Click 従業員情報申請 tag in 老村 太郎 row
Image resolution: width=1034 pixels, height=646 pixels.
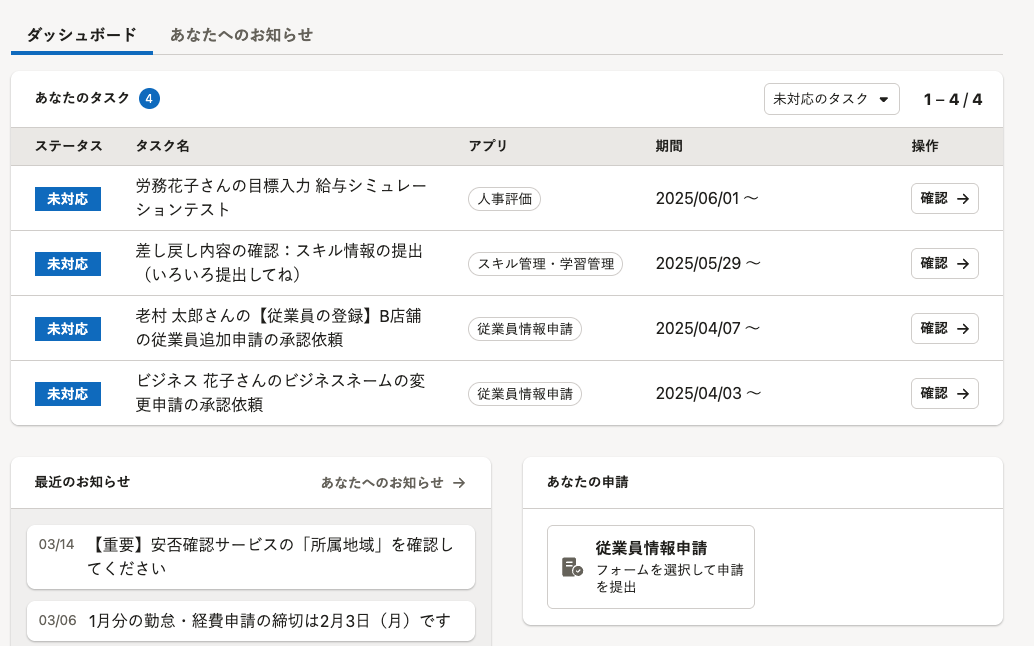(x=525, y=329)
